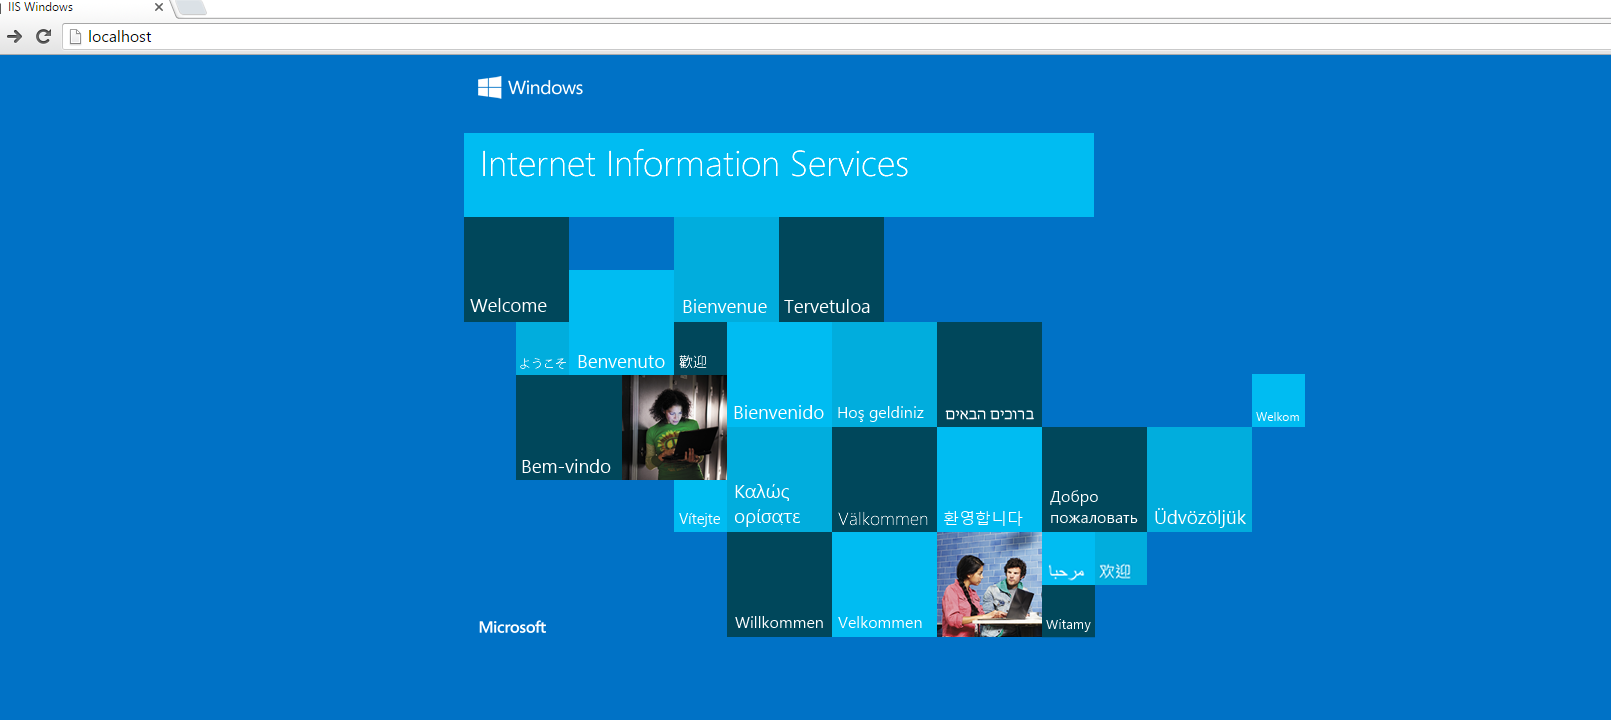Click the Willkommen tile
The height and width of the screenshot is (720, 1611).
tap(779, 584)
